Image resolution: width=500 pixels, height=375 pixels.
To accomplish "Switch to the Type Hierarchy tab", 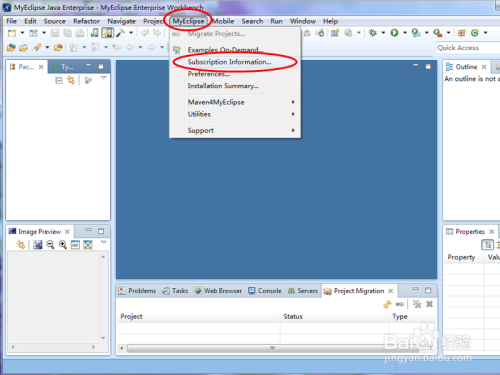I will coord(63,67).
